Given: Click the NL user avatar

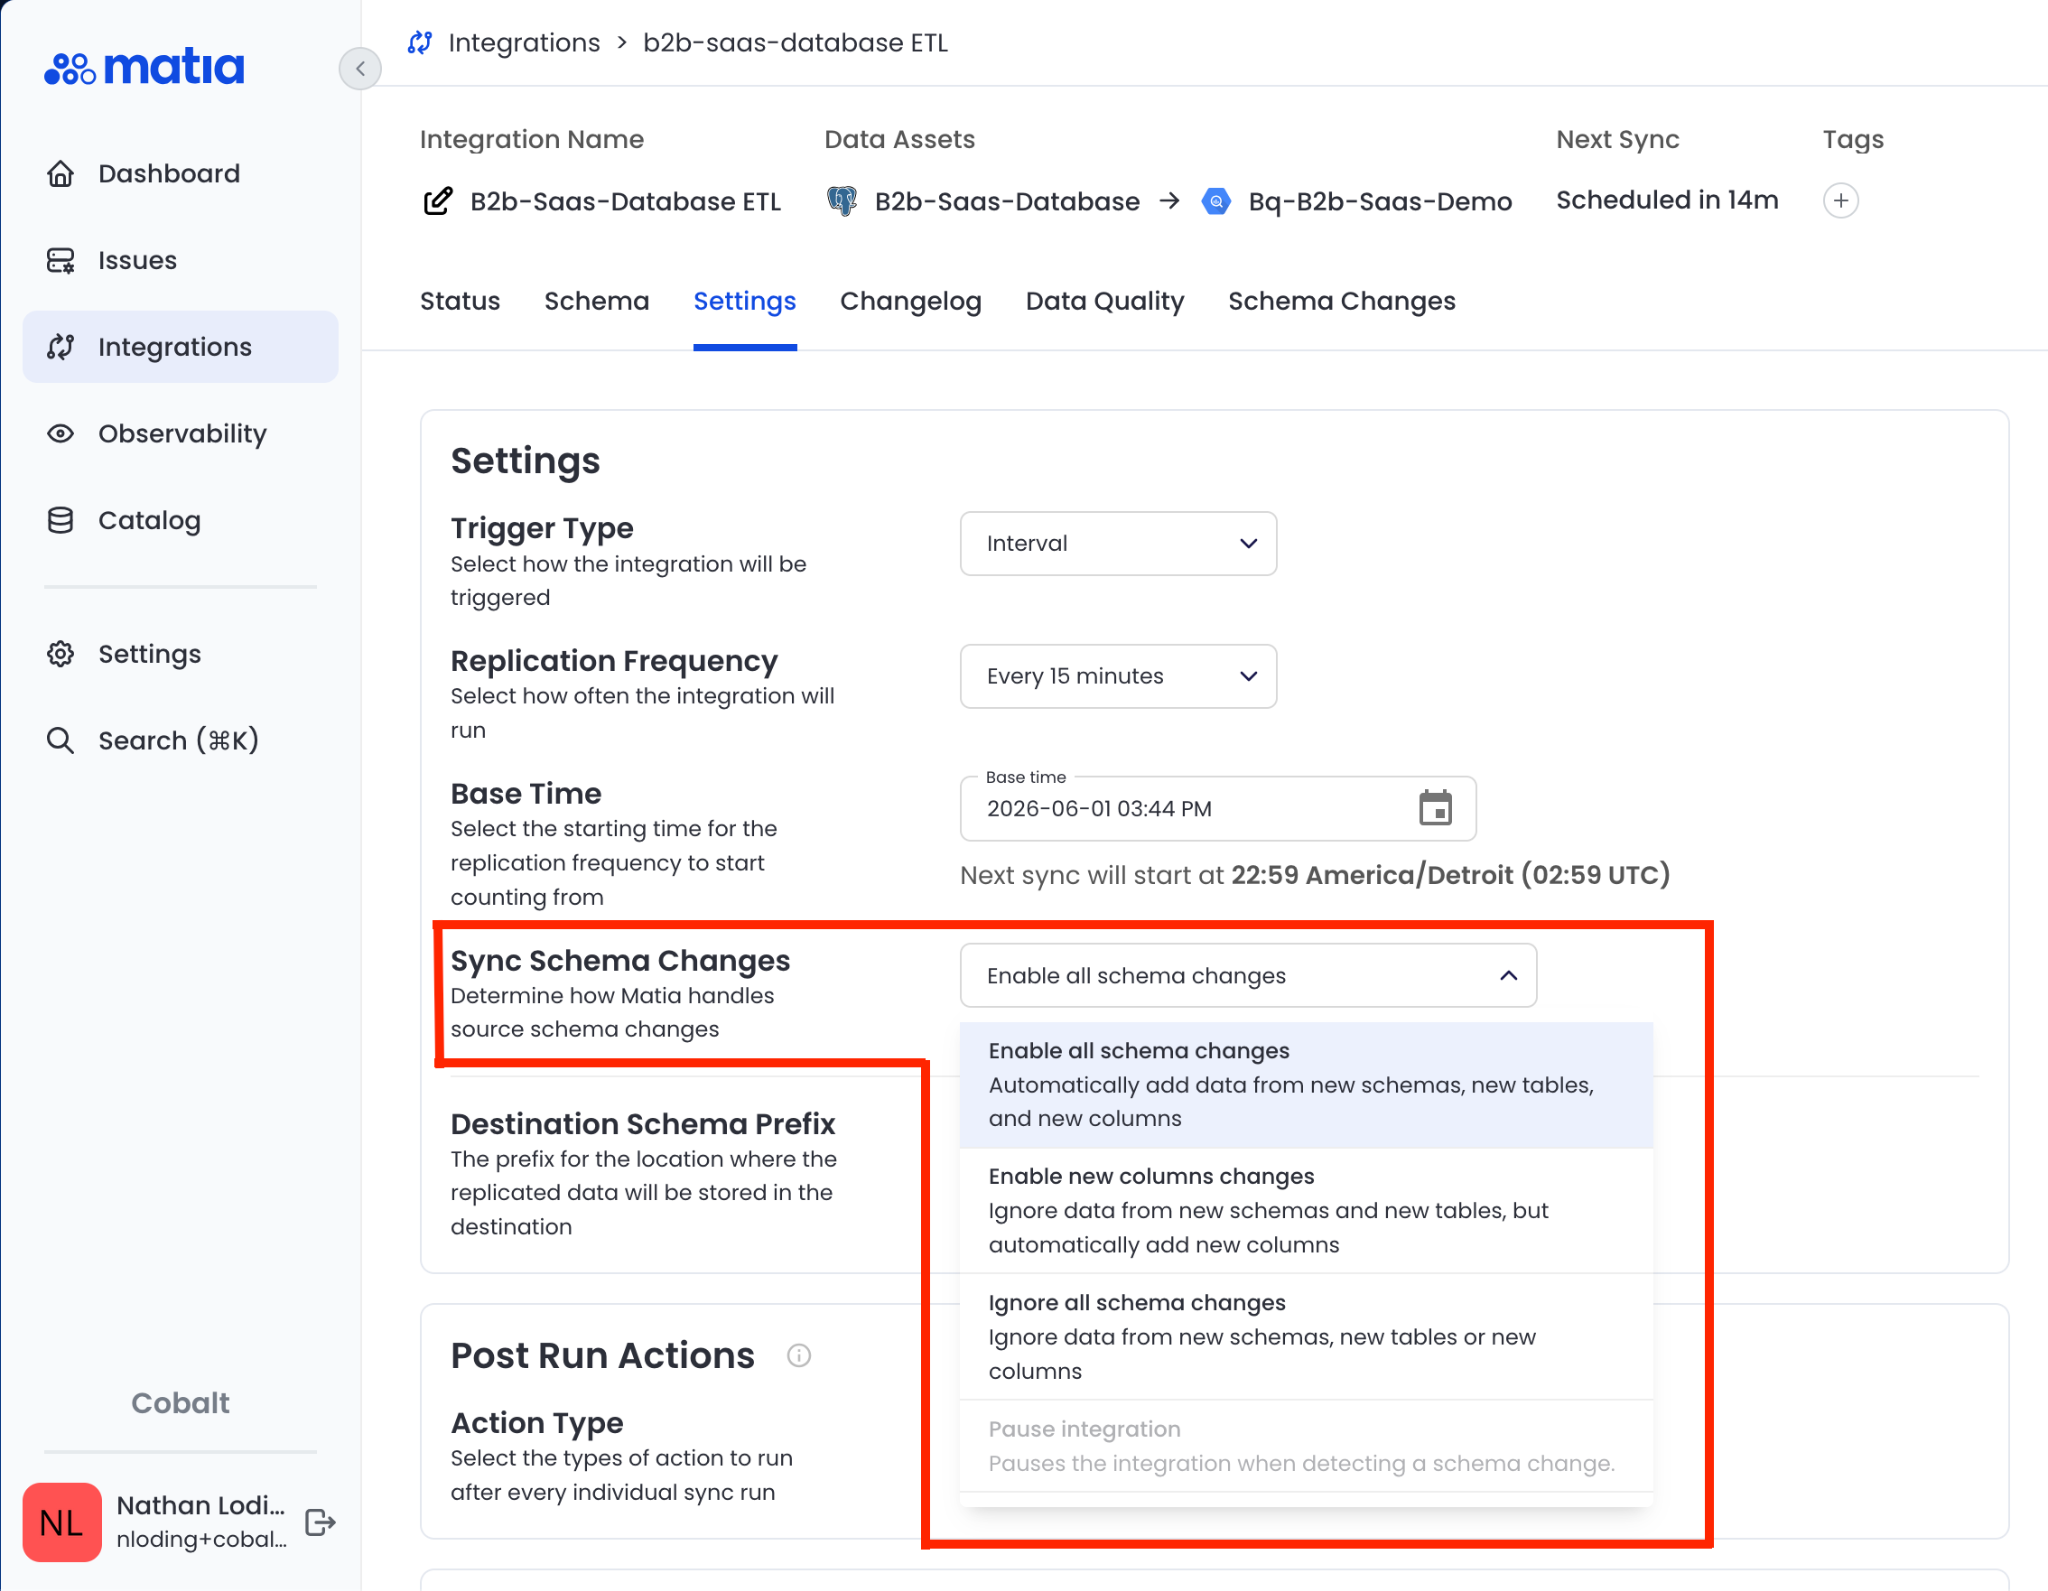Looking at the screenshot, I should [x=62, y=1522].
